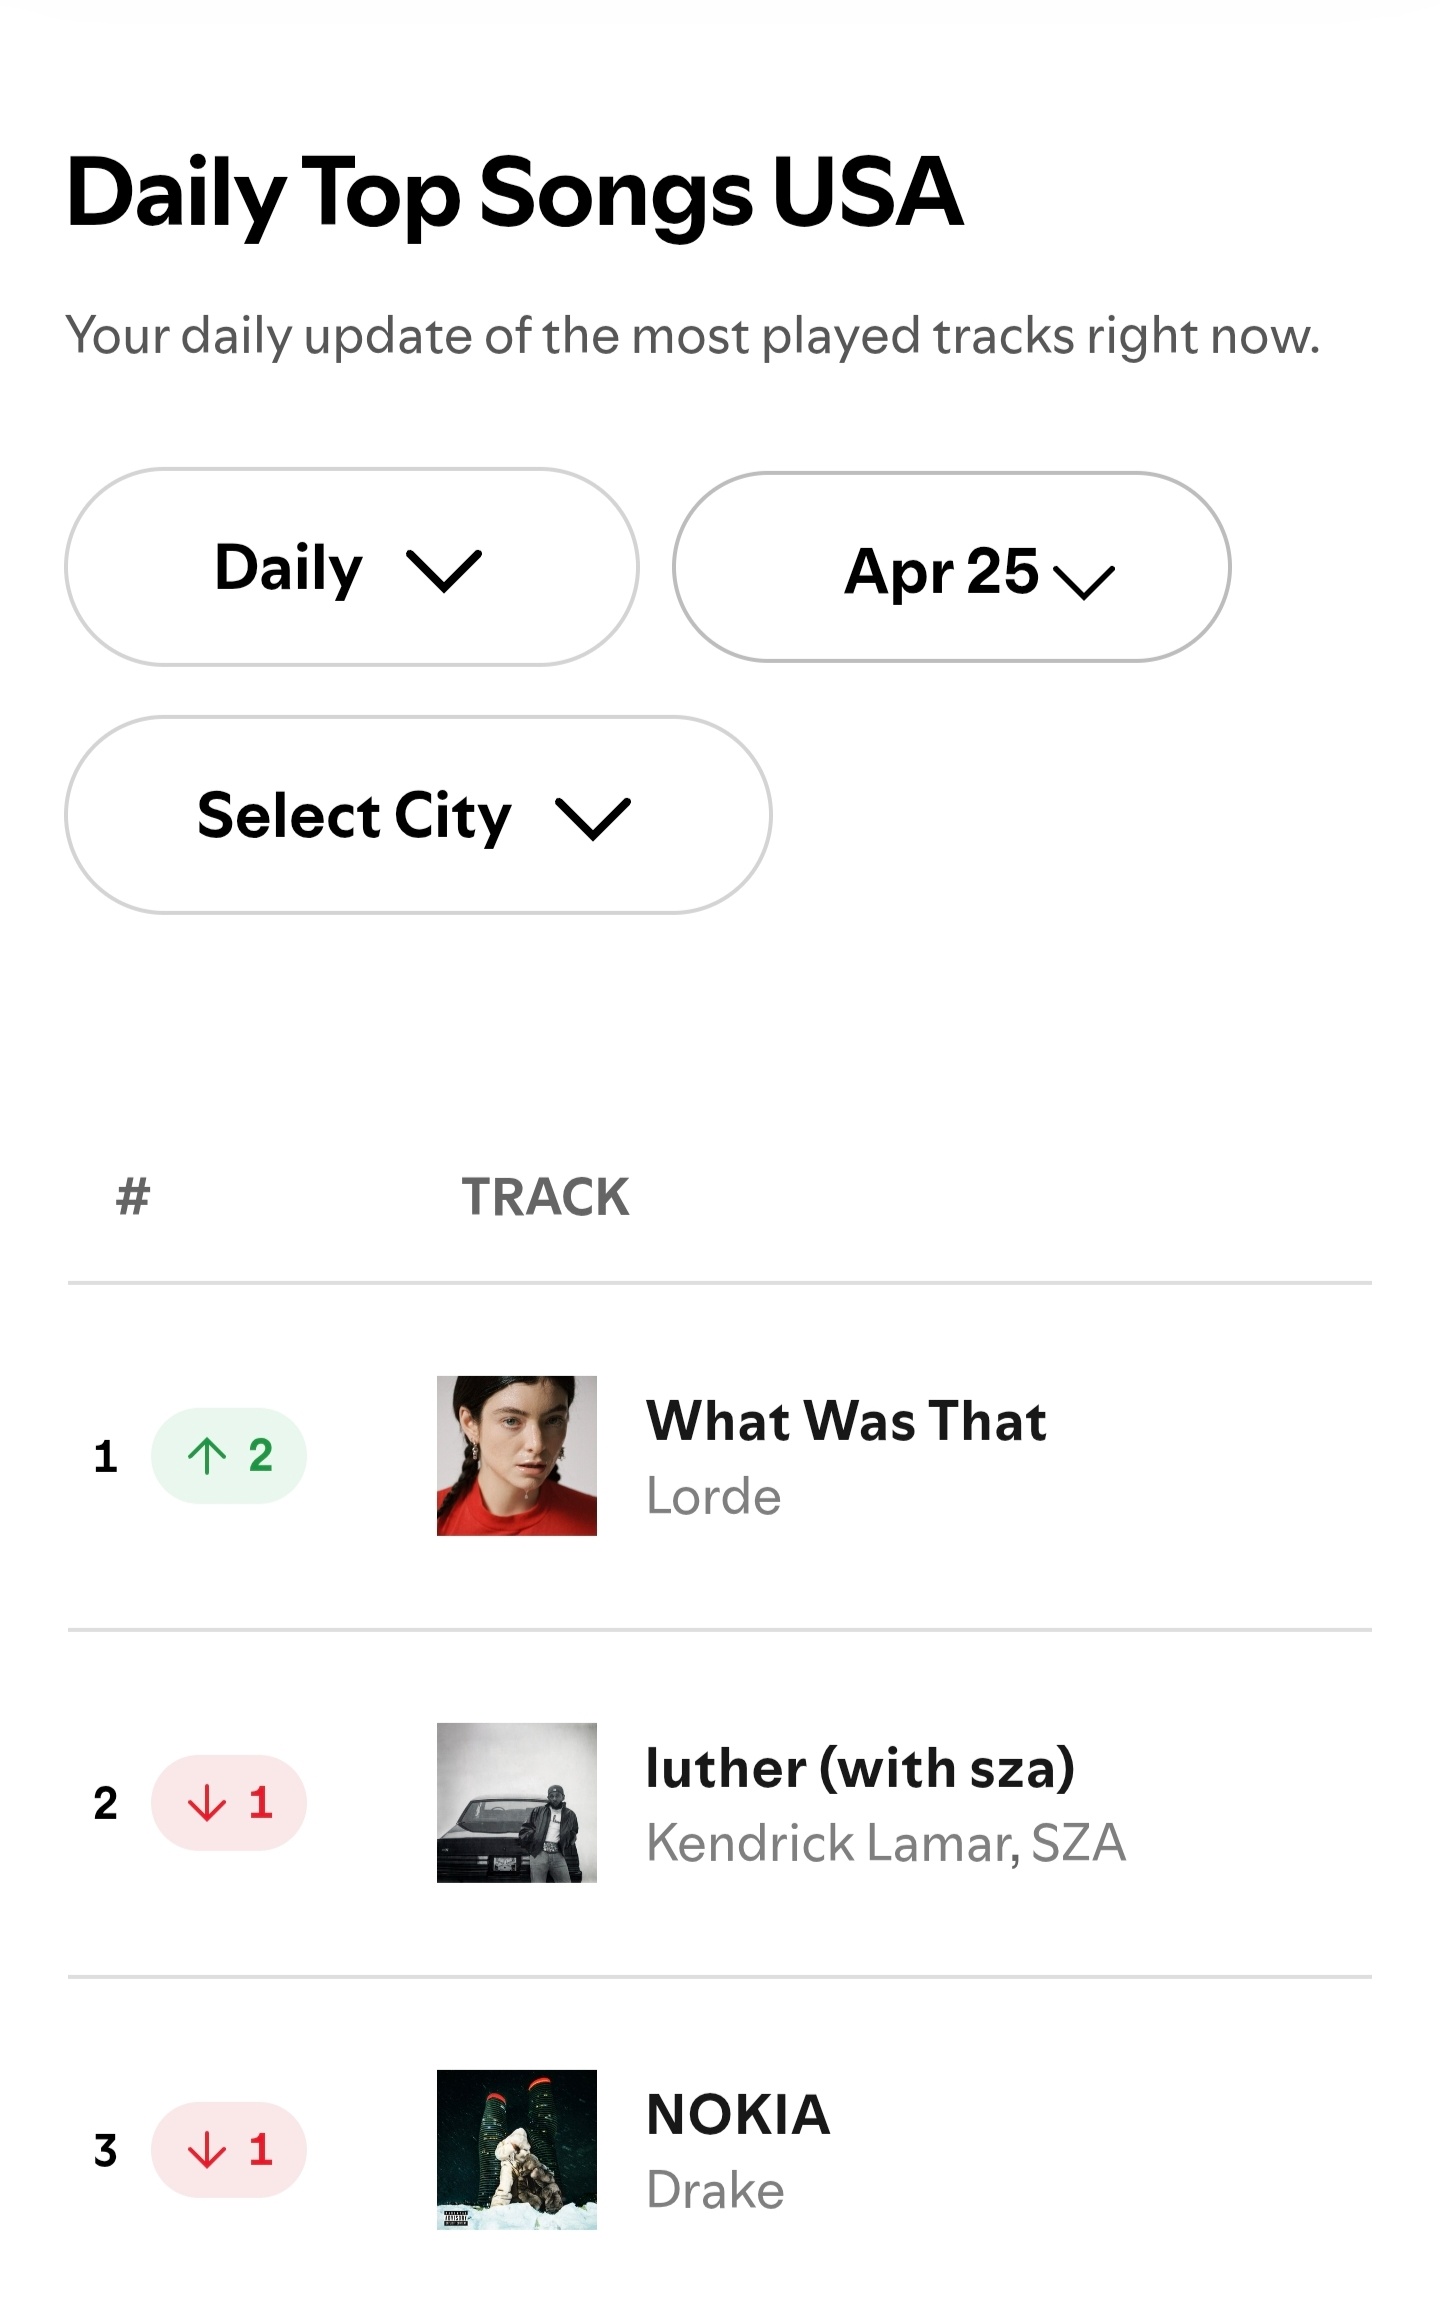Go to artist Drake
This screenshot has width=1440, height=2308.
(x=715, y=2190)
